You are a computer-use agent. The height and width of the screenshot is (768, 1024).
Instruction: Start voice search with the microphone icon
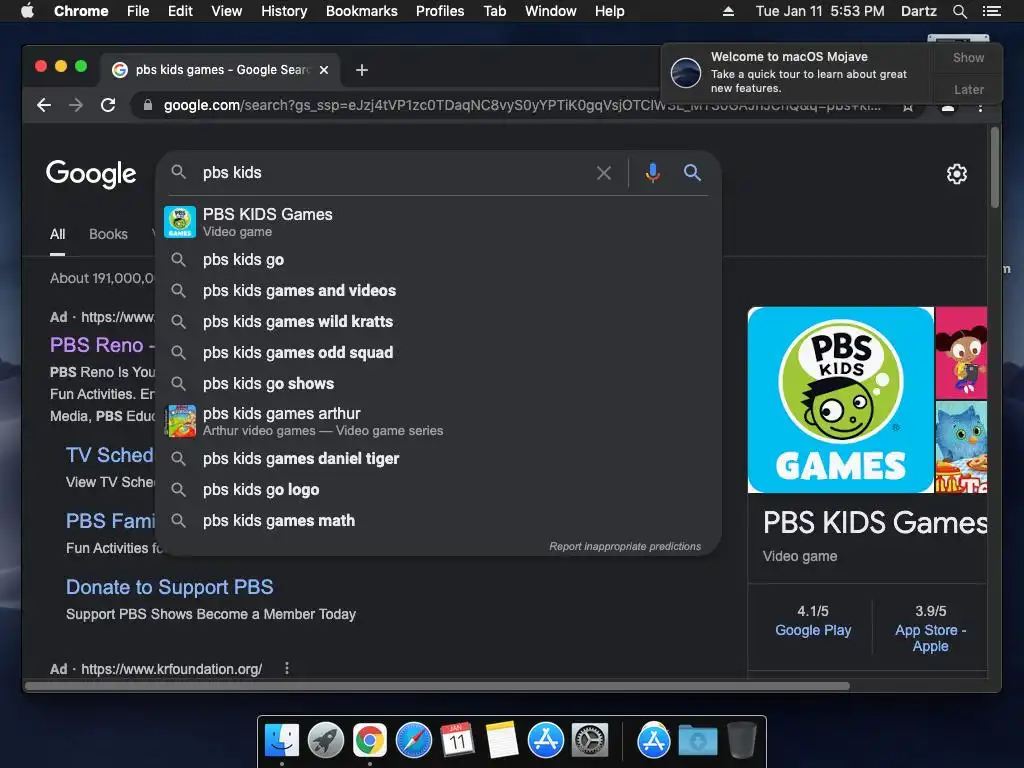pyautogui.click(x=652, y=172)
